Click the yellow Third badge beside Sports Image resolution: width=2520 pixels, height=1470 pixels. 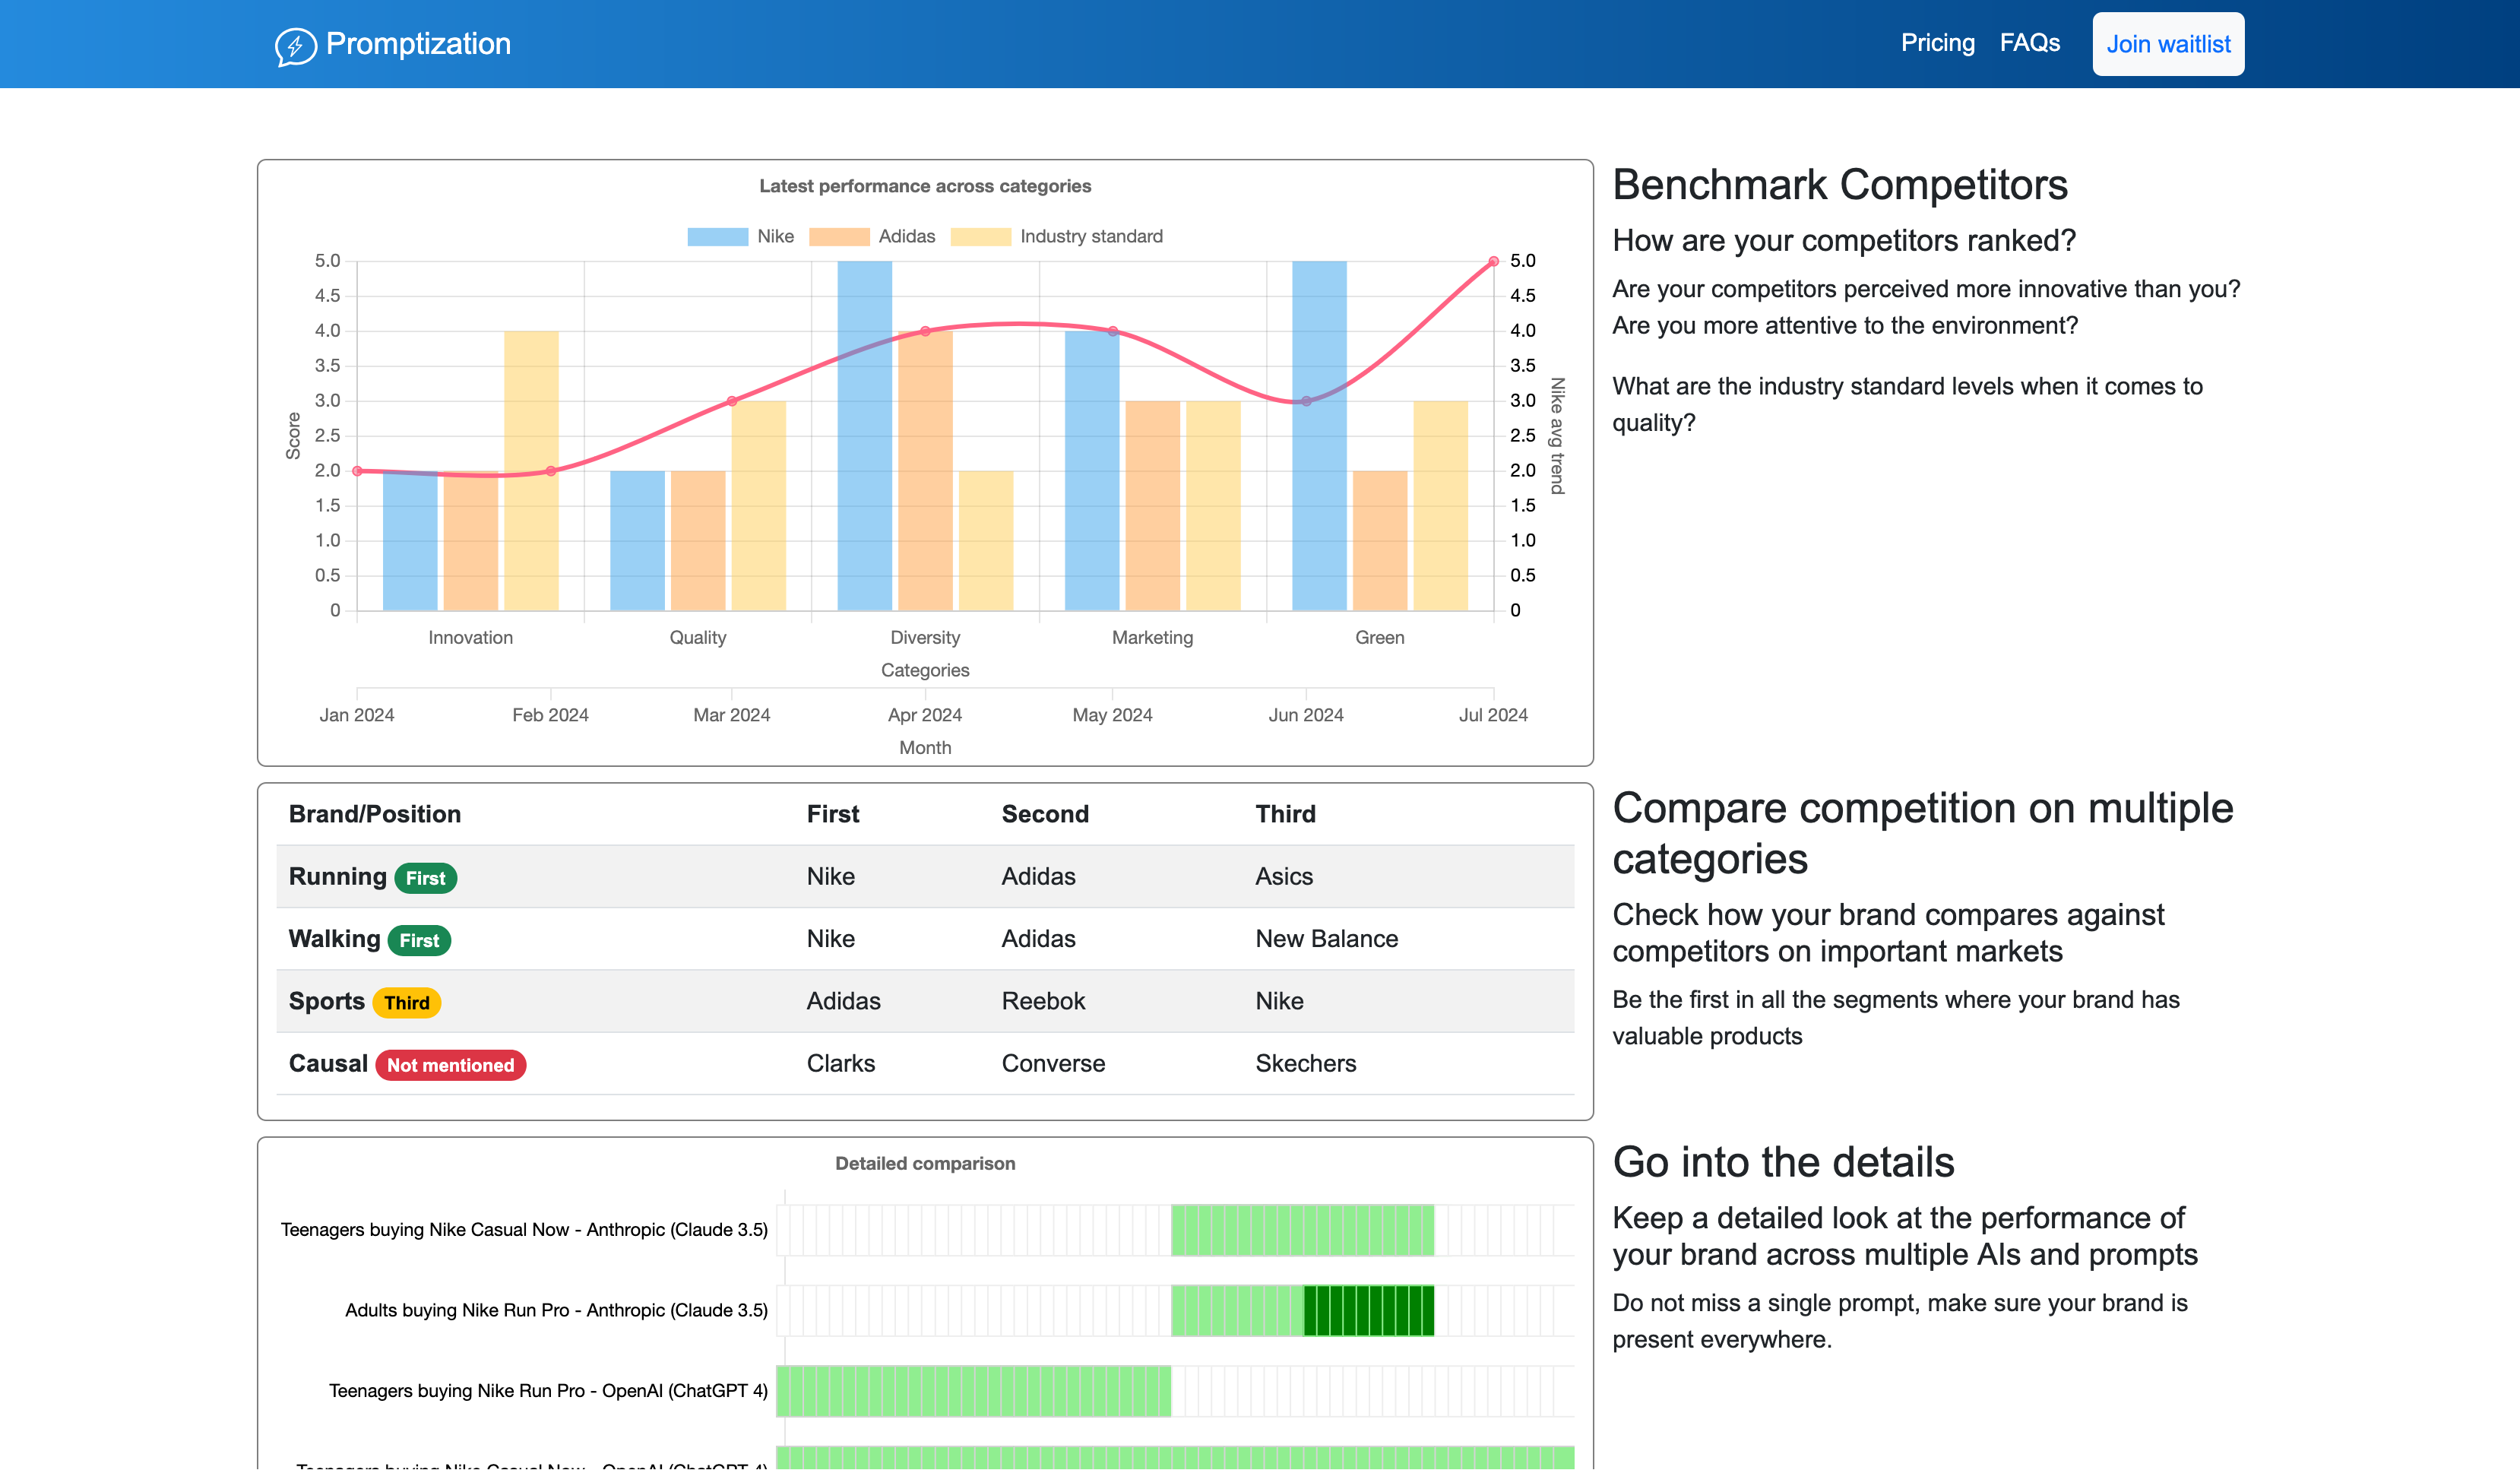(406, 1003)
